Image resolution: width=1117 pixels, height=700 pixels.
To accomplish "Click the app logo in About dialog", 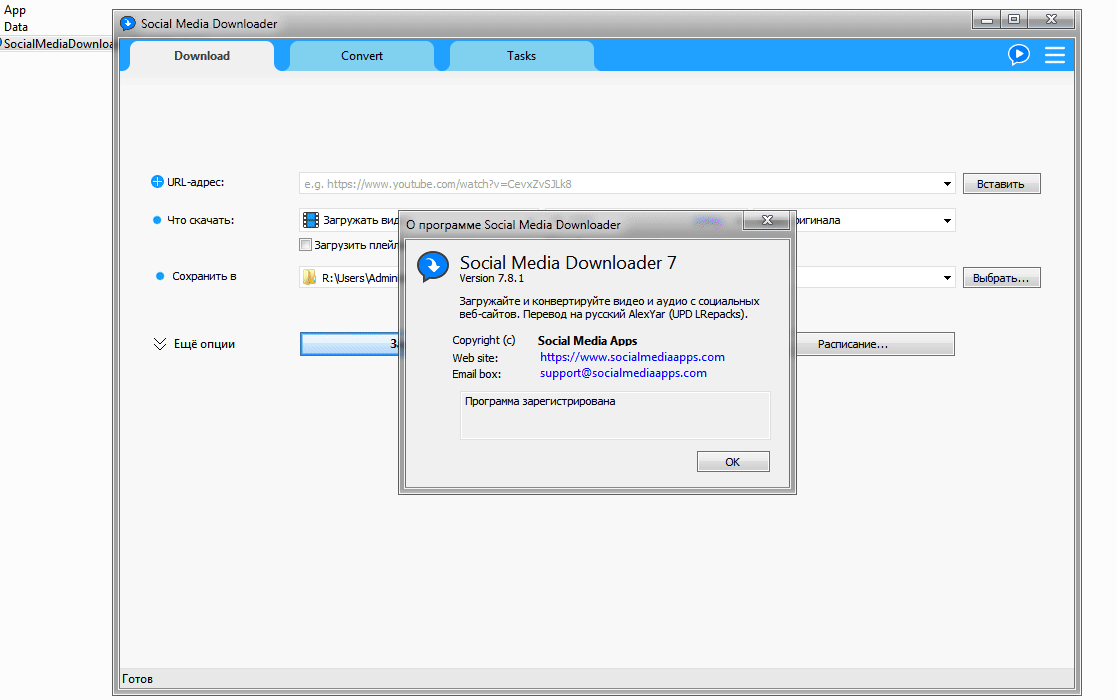I will (432, 266).
